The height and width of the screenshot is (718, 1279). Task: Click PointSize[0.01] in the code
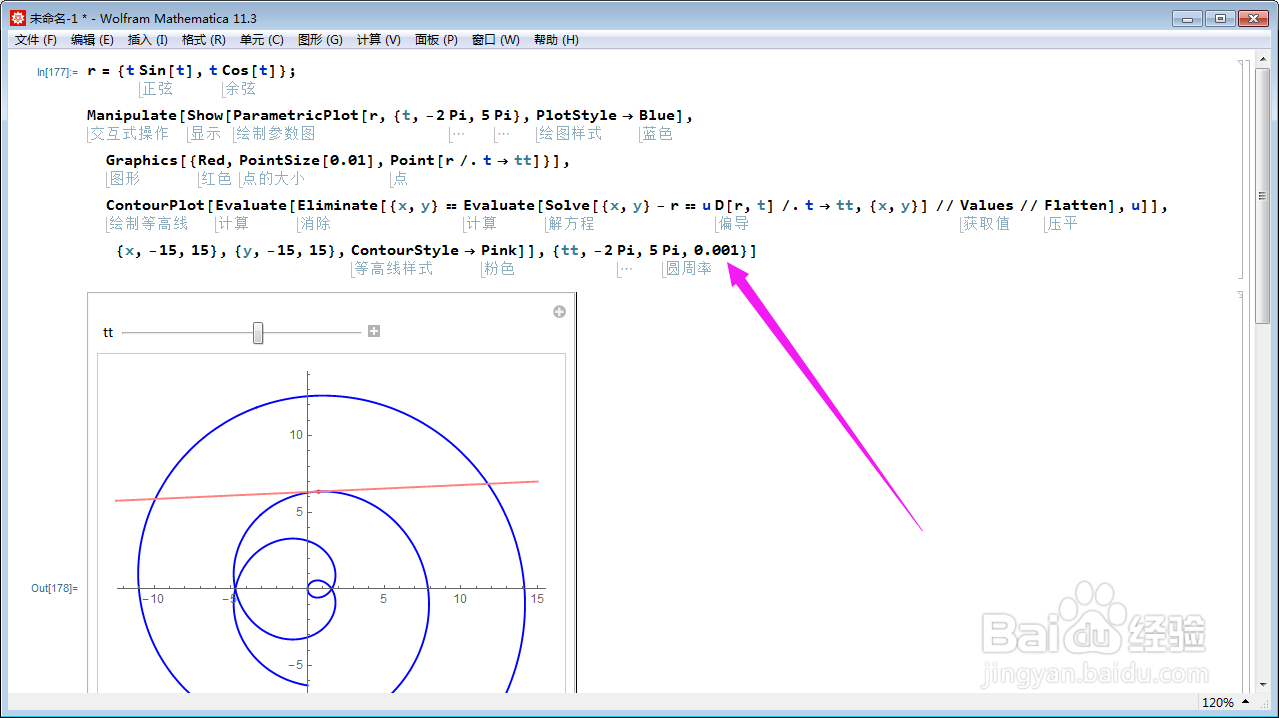(310, 160)
